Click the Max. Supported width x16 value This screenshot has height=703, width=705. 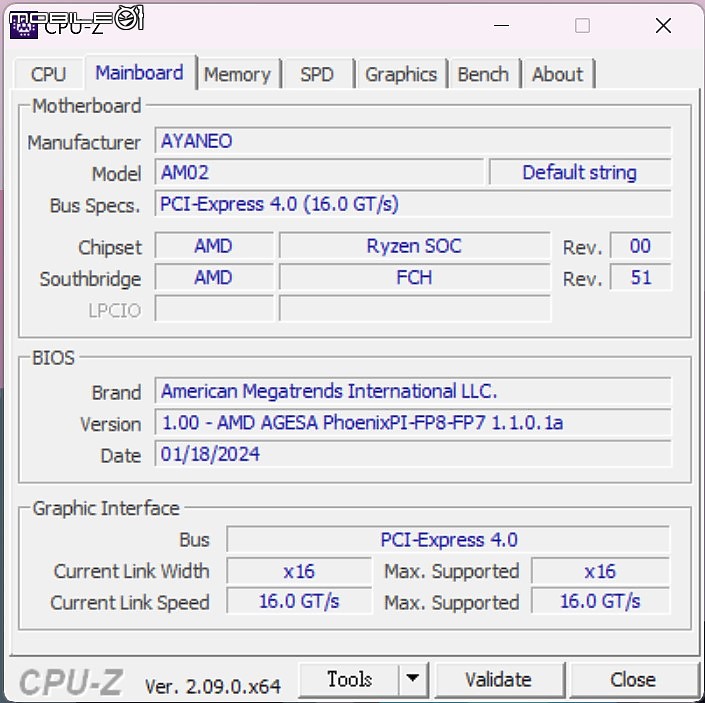600,571
